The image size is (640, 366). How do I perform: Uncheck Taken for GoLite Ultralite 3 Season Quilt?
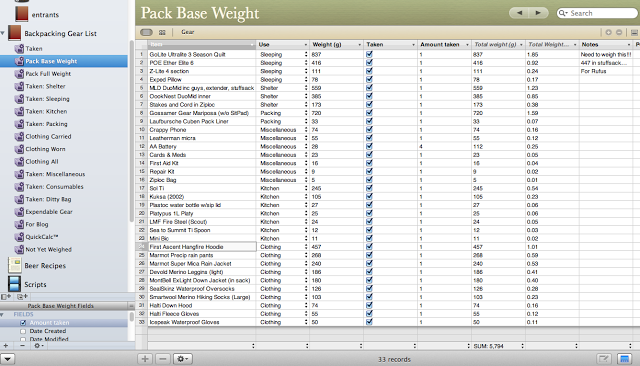coord(369,54)
